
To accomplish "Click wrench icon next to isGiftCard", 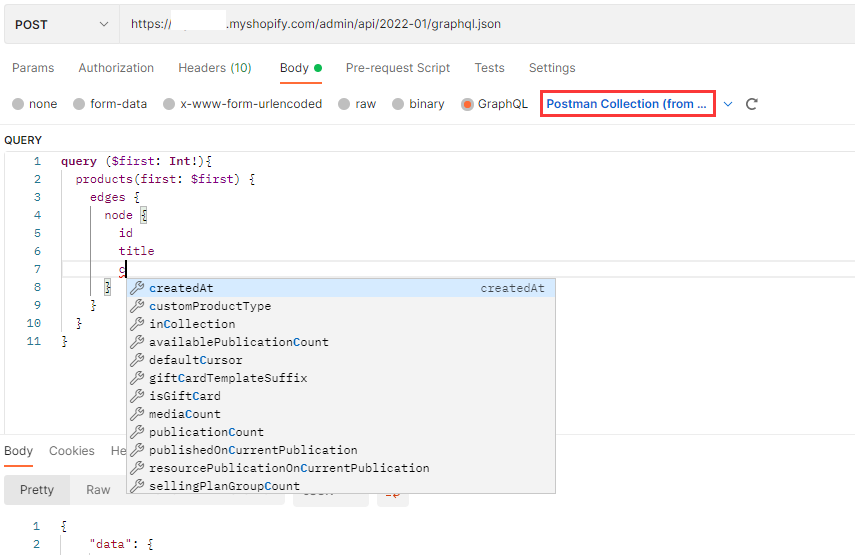I will [138, 396].
